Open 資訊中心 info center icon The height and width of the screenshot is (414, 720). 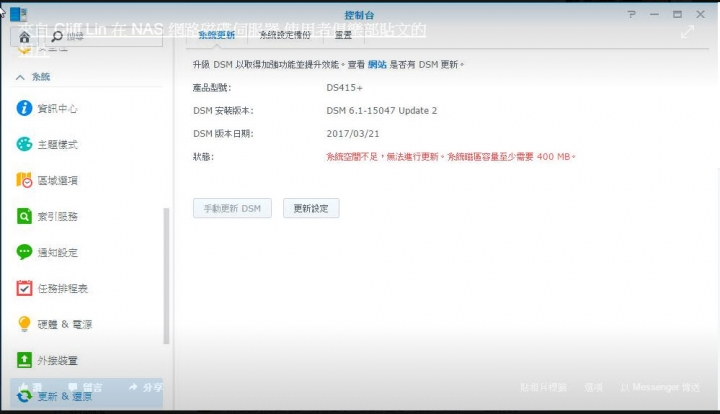pyautogui.click(x=24, y=108)
